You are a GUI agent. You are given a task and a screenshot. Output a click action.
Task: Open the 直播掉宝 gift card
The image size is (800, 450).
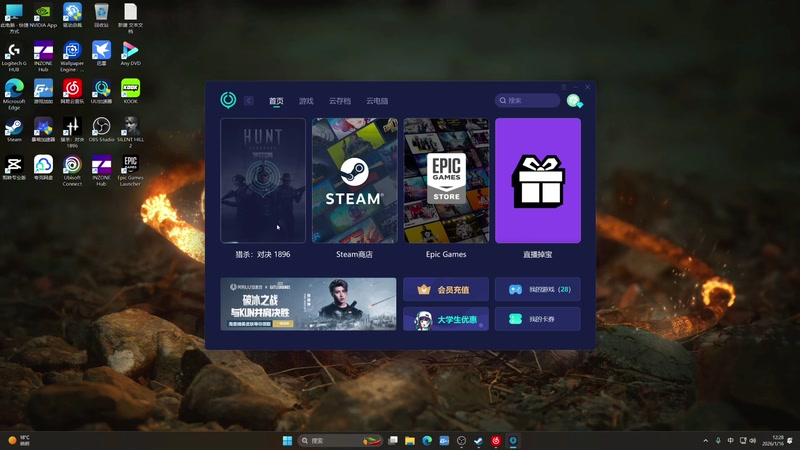(x=538, y=181)
